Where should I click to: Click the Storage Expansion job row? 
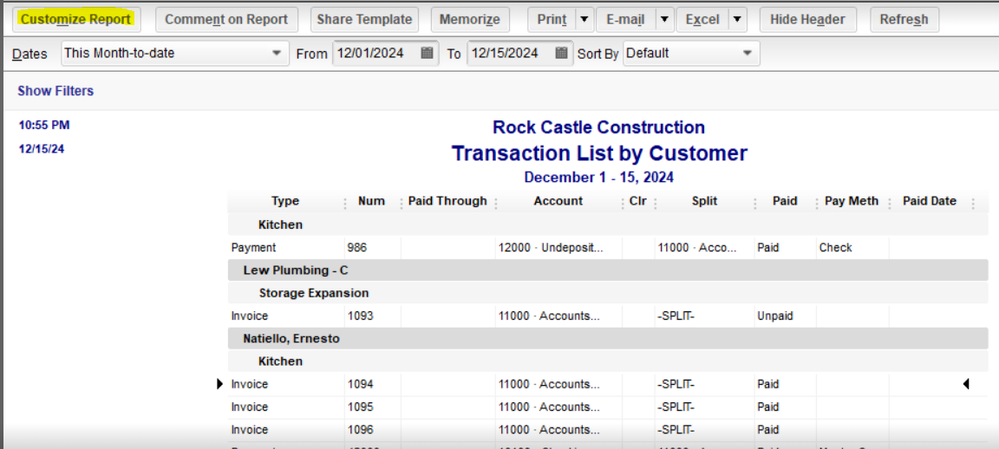[x=608, y=293]
